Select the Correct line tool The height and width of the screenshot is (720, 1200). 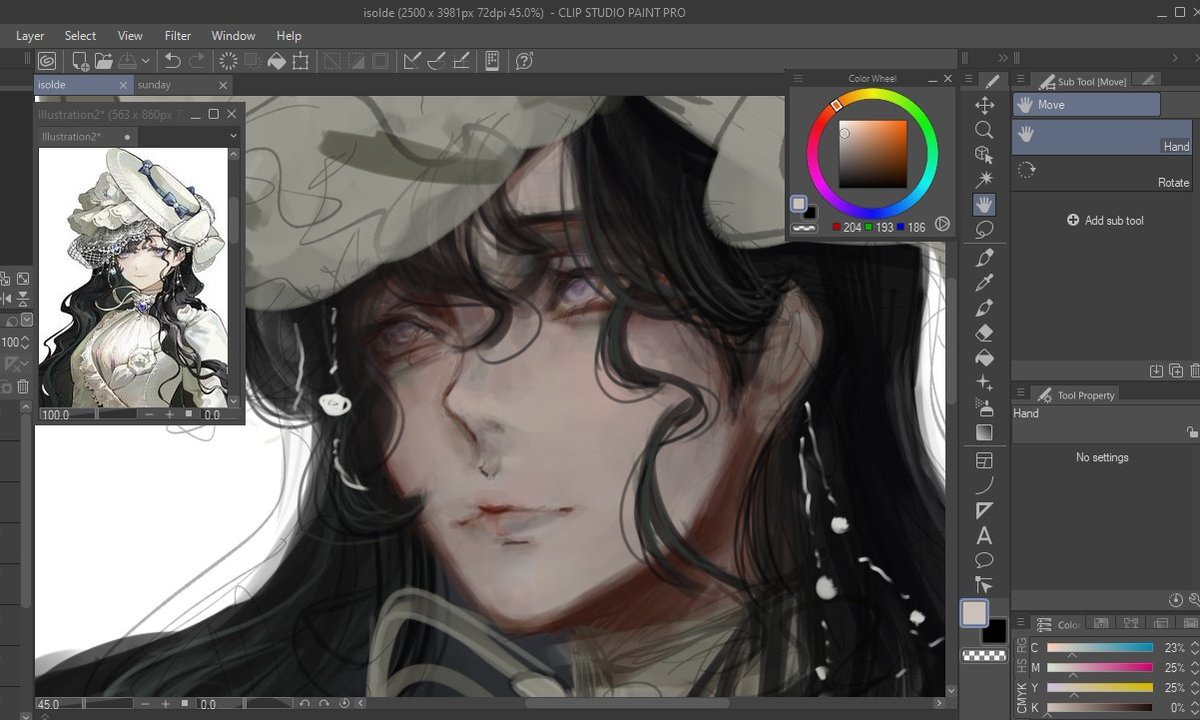tap(984, 585)
